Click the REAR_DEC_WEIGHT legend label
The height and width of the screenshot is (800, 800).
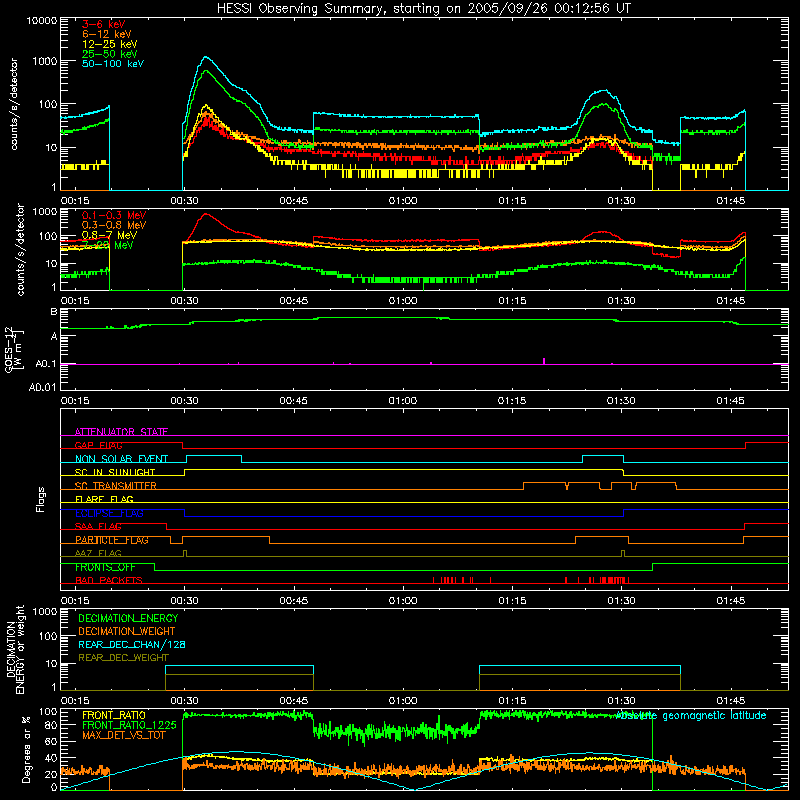click(123, 658)
